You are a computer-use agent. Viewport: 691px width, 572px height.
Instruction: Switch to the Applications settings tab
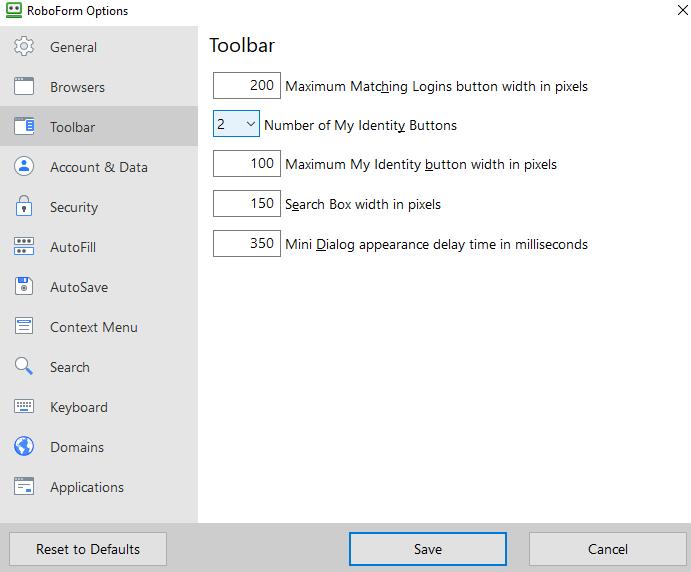(x=87, y=487)
